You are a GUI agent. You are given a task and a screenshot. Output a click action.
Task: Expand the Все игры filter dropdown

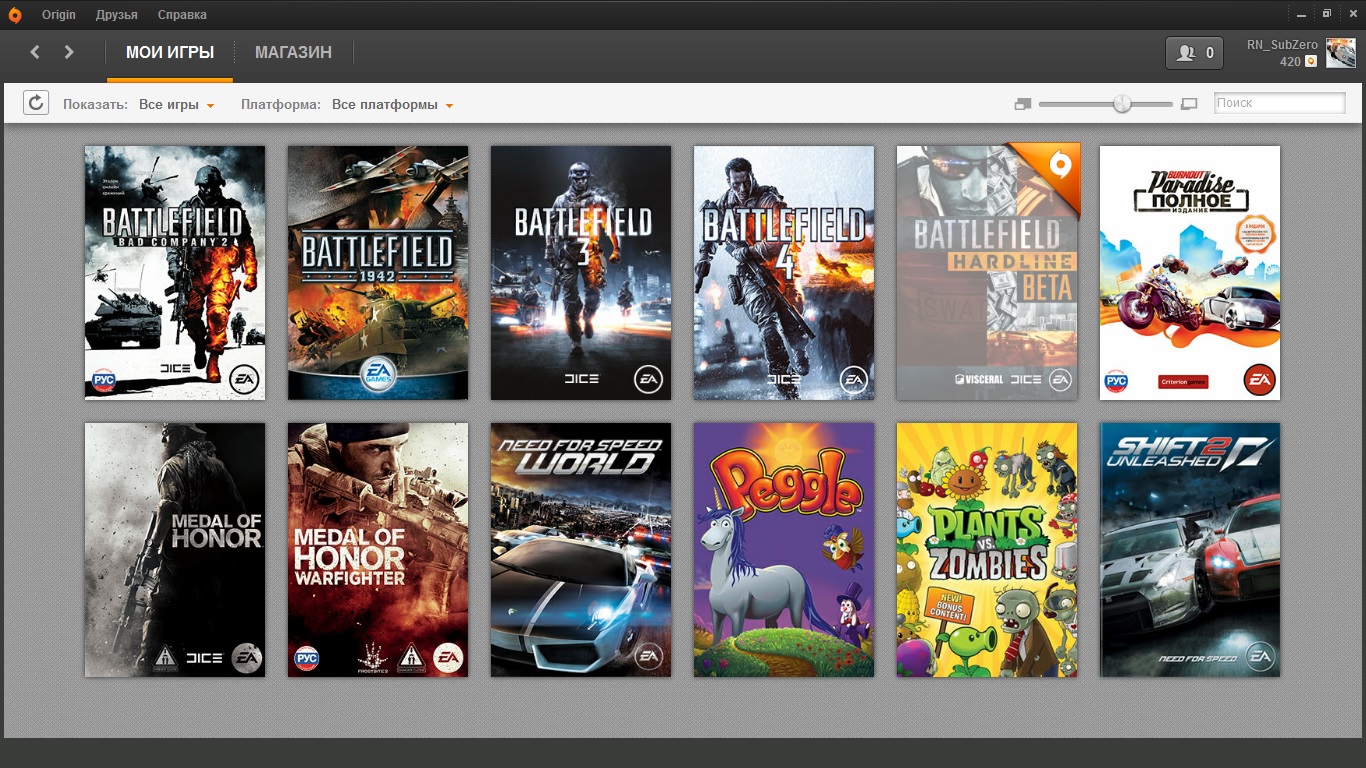[x=177, y=104]
